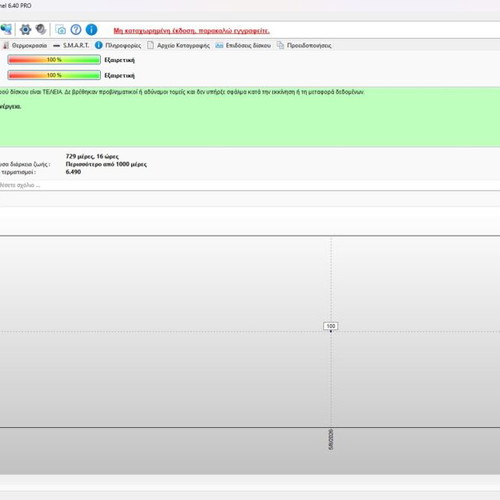Click the first 100% performance bar
This screenshot has width=500, height=500.
click(x=54, y=60)
